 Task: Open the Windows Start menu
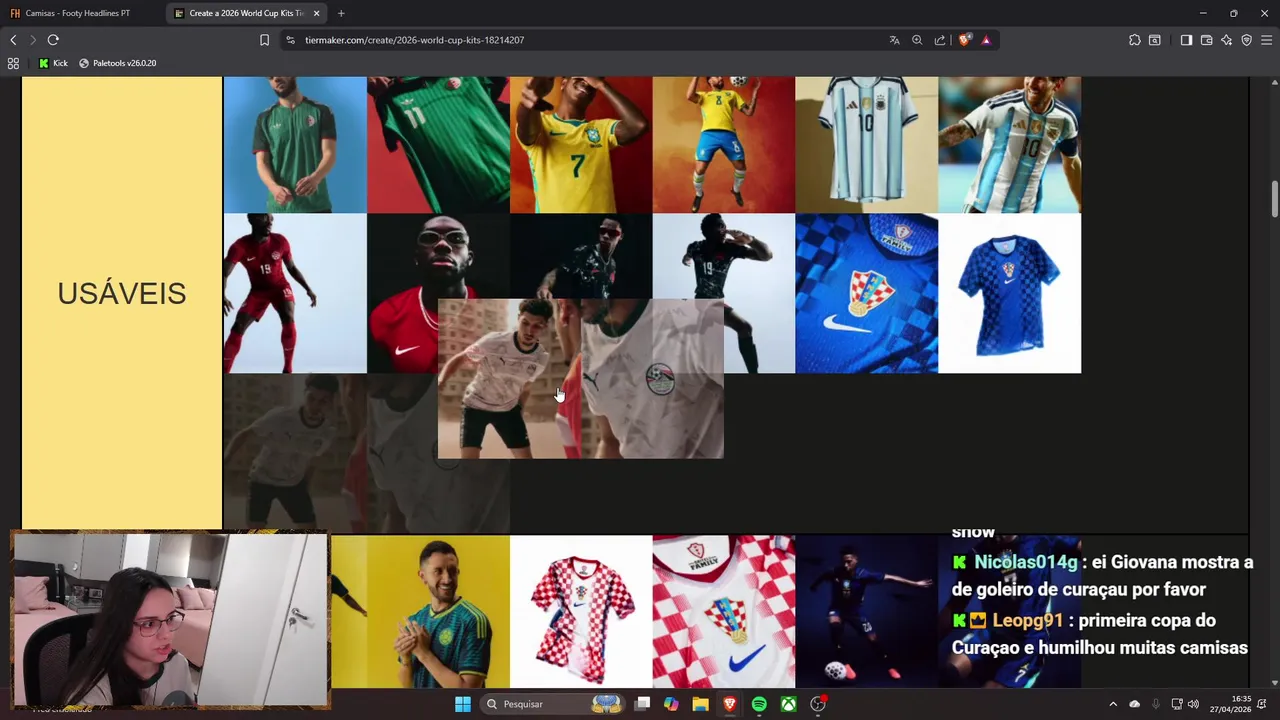coord(463,704)
